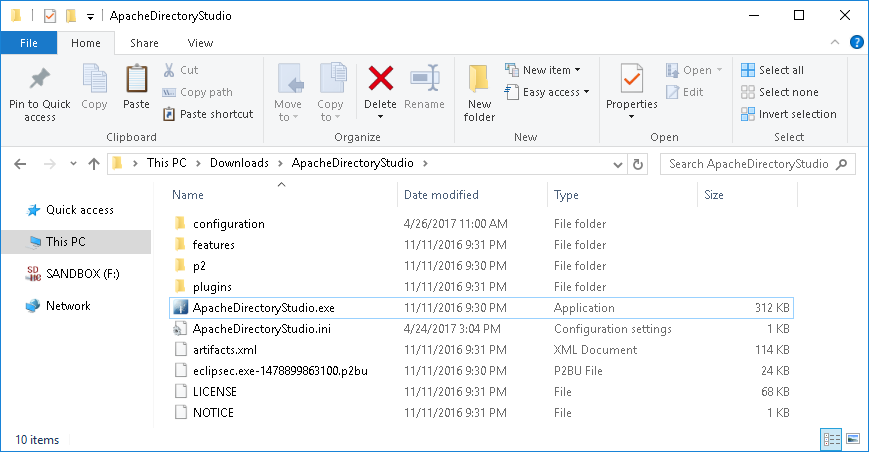Screen dimensions: 869x452
Task: Click the Search ApacheDirectoryStudio box
Action: point(757,164)
